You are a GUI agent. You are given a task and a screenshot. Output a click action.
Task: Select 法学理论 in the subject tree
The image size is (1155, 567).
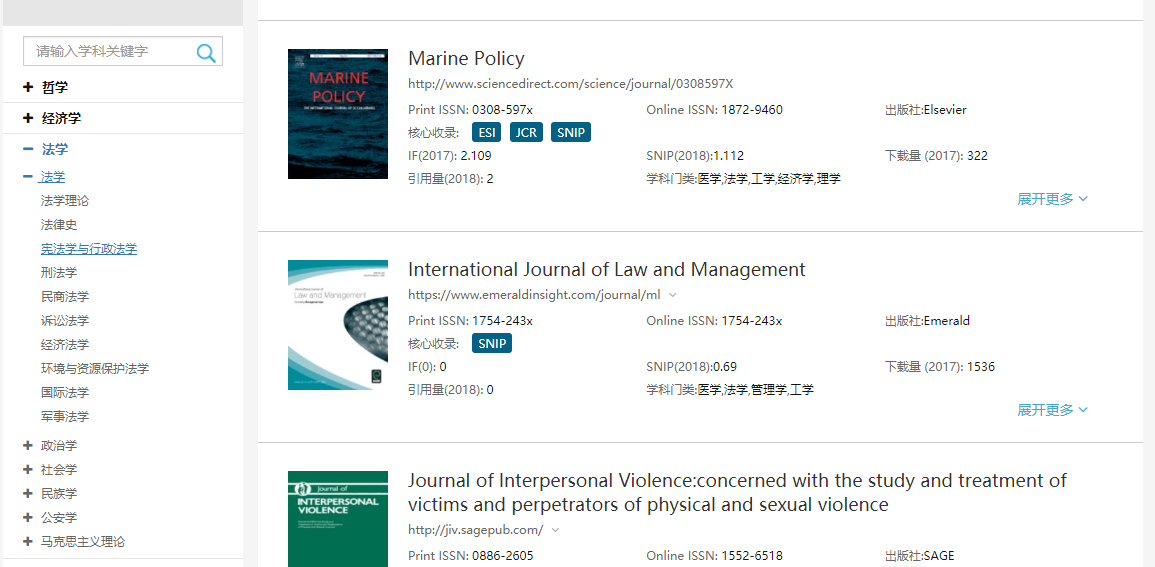coord(65,200)
